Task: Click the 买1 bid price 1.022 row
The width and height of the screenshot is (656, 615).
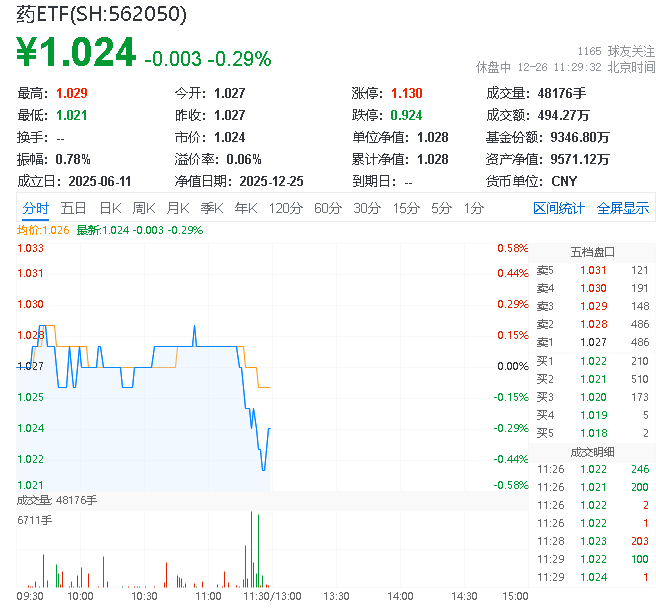Action: click(x=592, y=360)
